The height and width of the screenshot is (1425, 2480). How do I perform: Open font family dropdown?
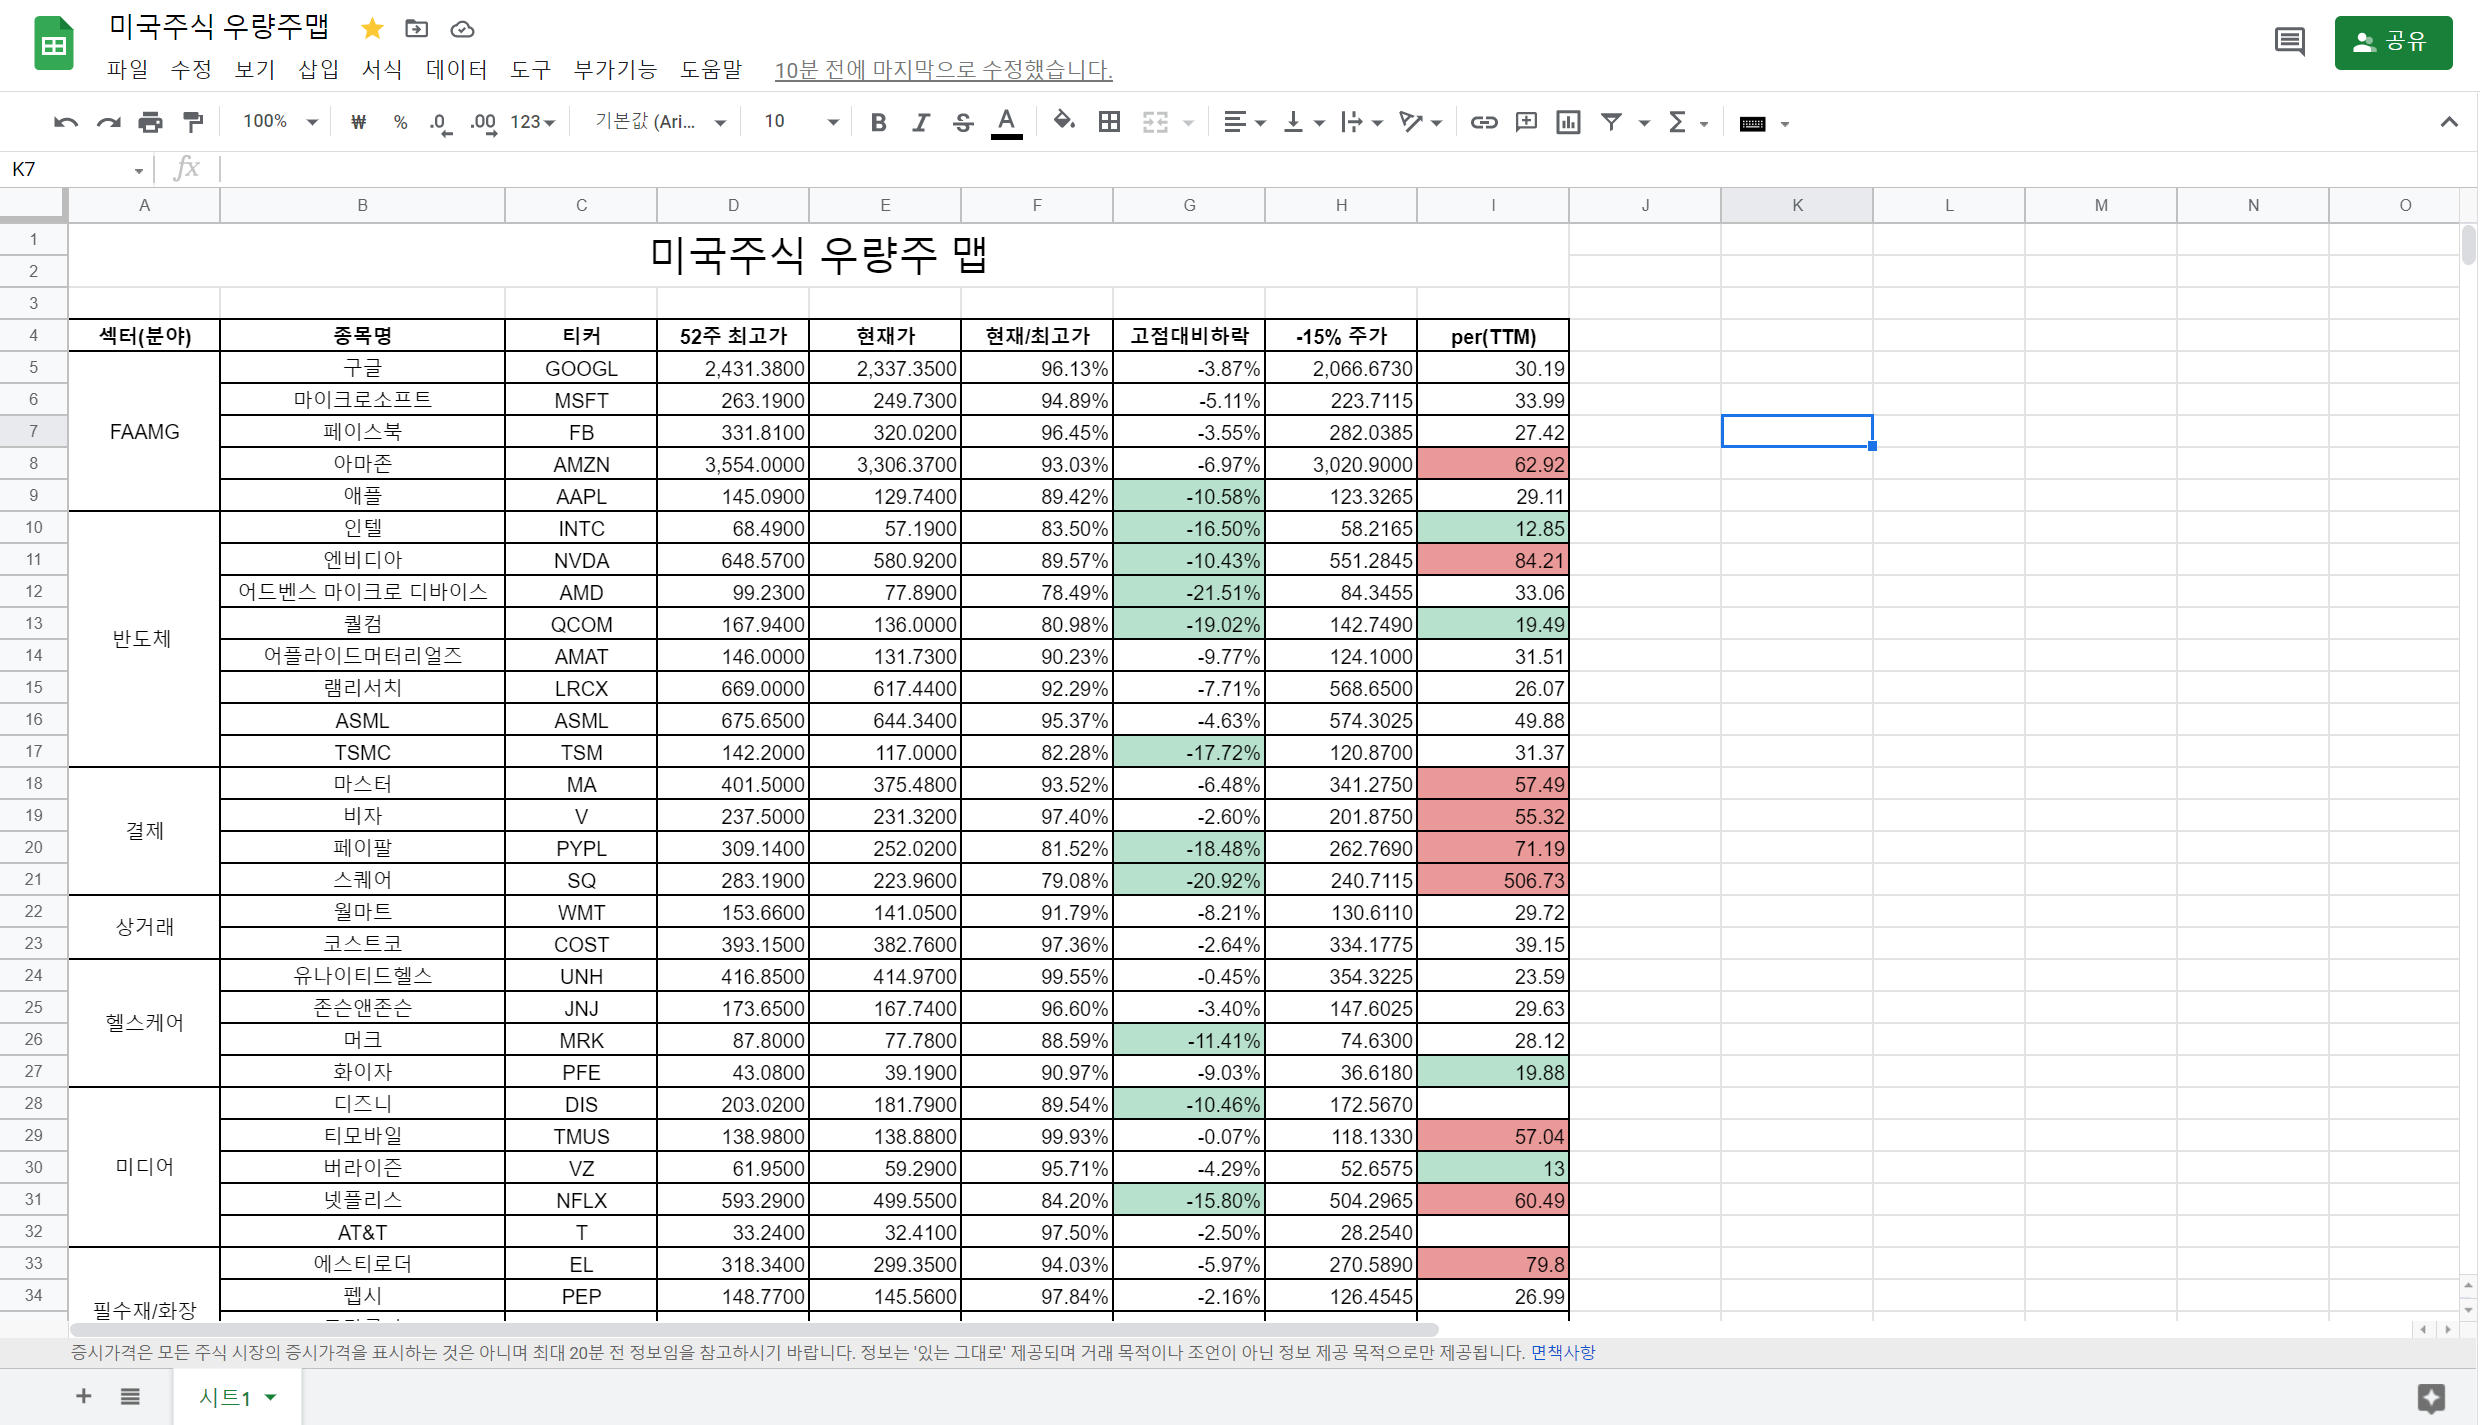[660, 121]
